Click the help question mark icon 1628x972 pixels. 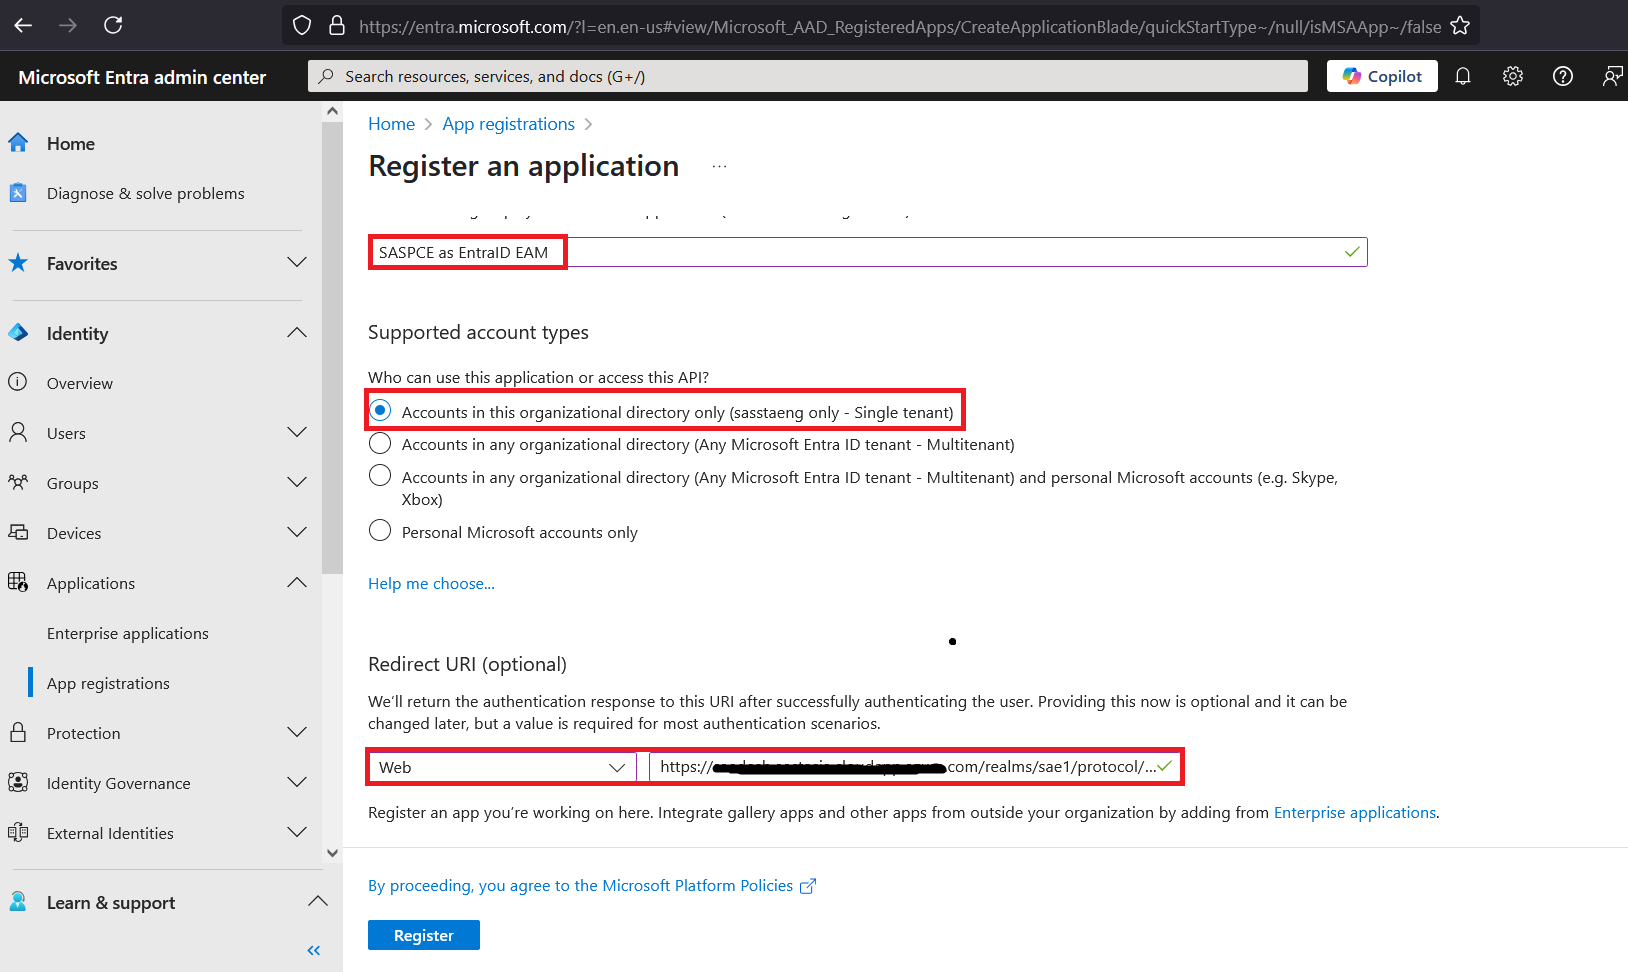pos(1563,76)
